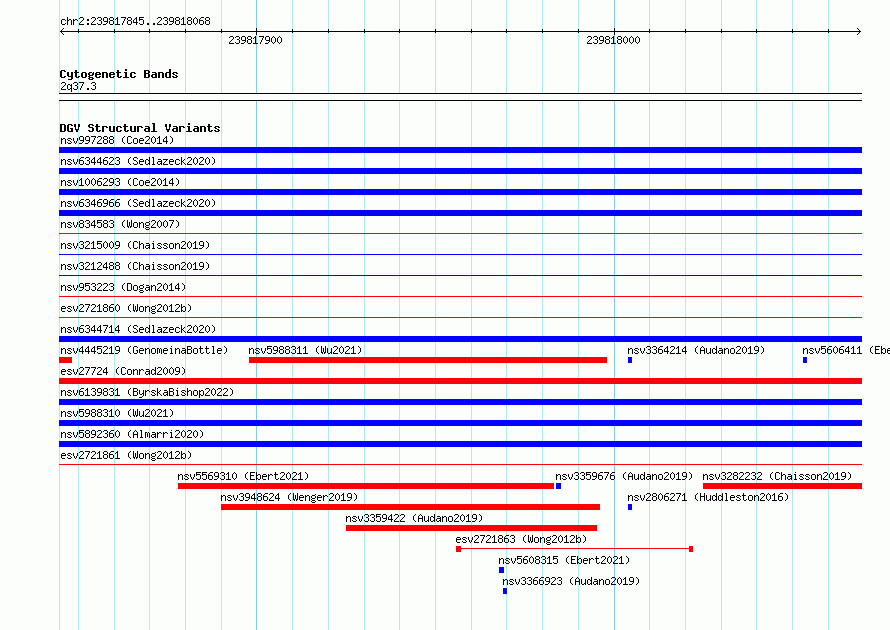The image size is (890, 630).
Task: Click the Cytogenetic Bands track title
Action: (119, 74)
